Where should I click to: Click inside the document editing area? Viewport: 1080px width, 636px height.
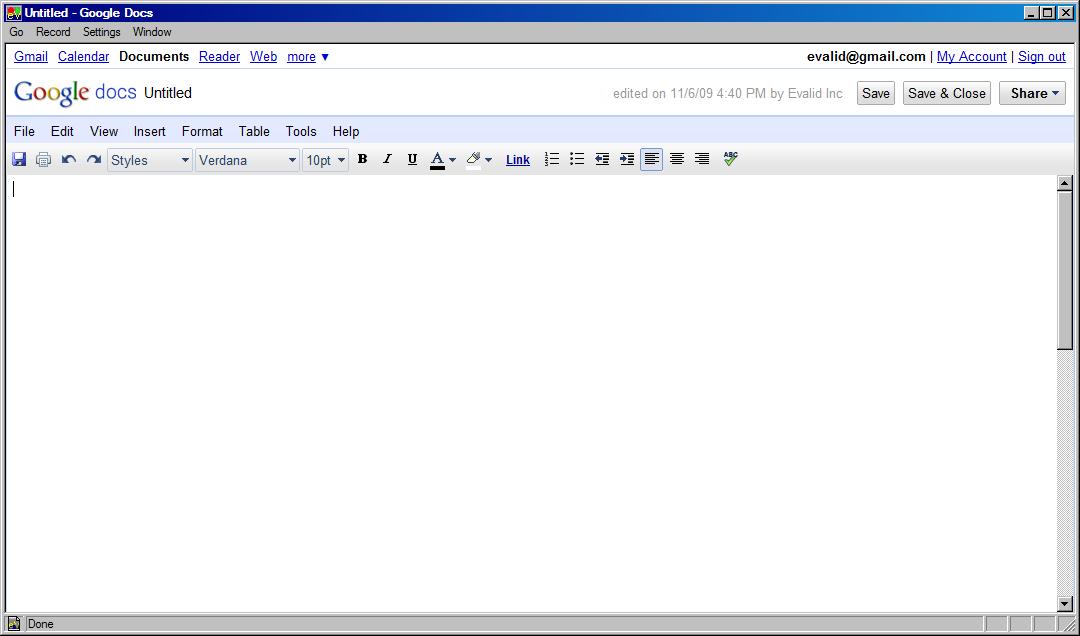[531, 393]
